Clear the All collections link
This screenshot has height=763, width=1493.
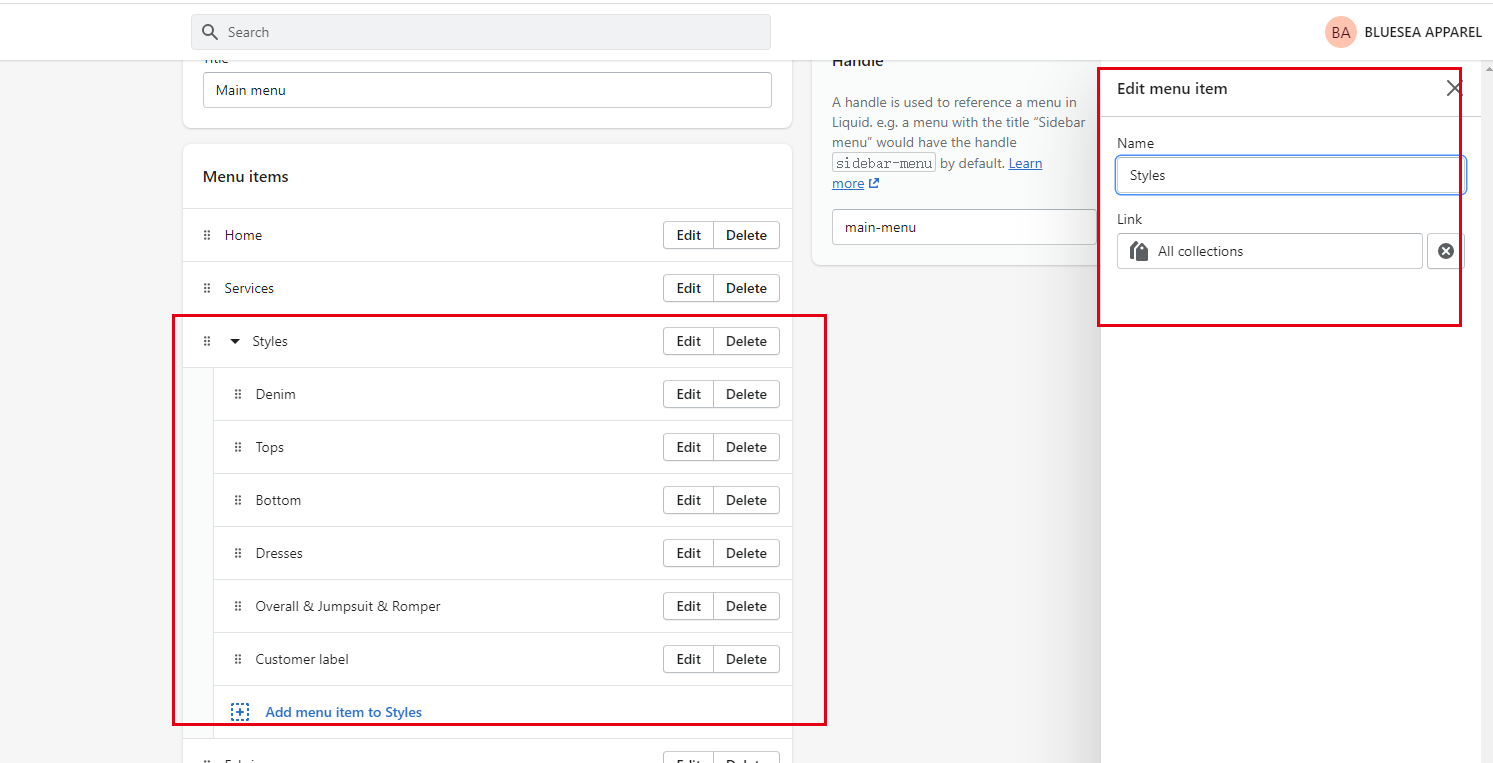(1445, 251)
